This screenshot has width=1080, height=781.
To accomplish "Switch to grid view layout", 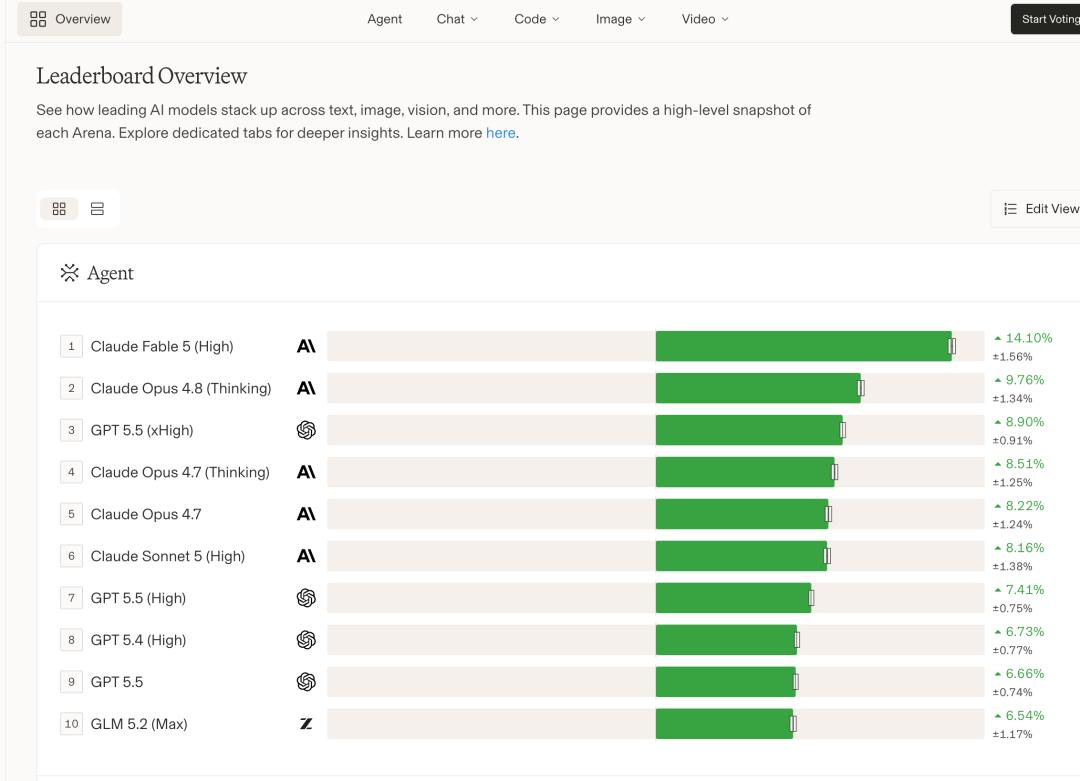I will (x=59, y=209).
